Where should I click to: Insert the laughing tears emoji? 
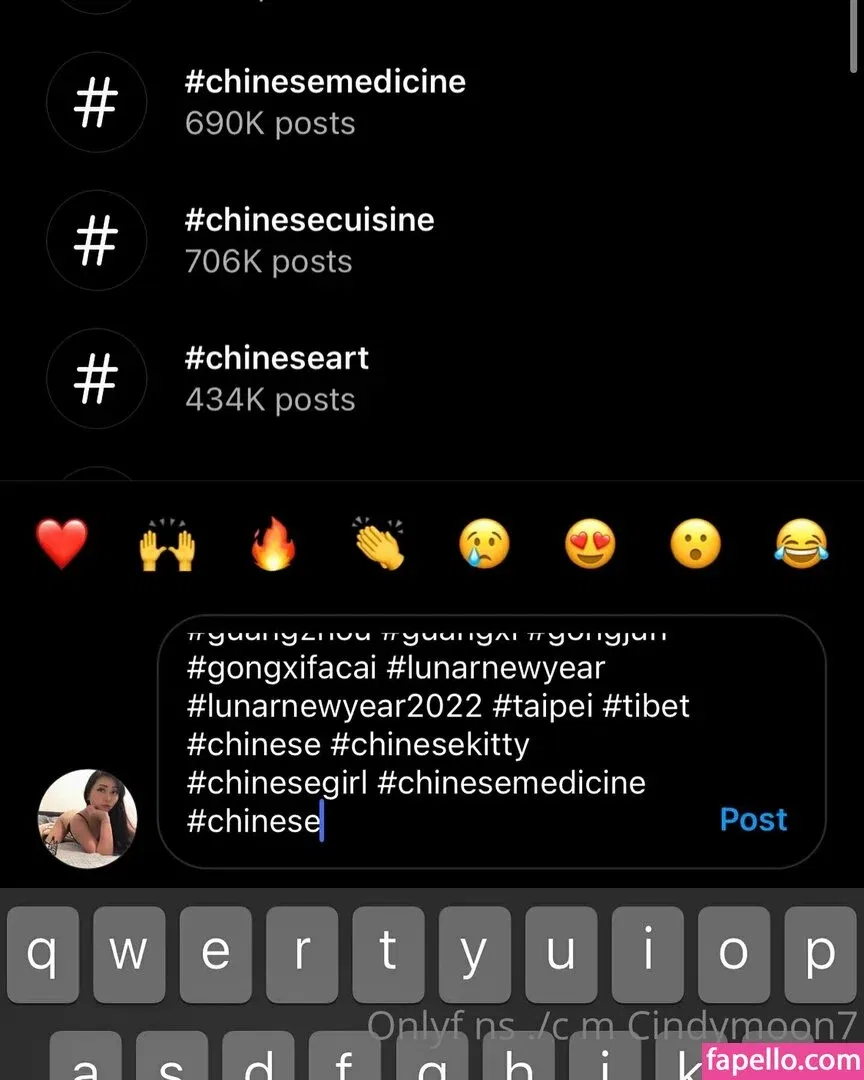(x=801, y=546)
